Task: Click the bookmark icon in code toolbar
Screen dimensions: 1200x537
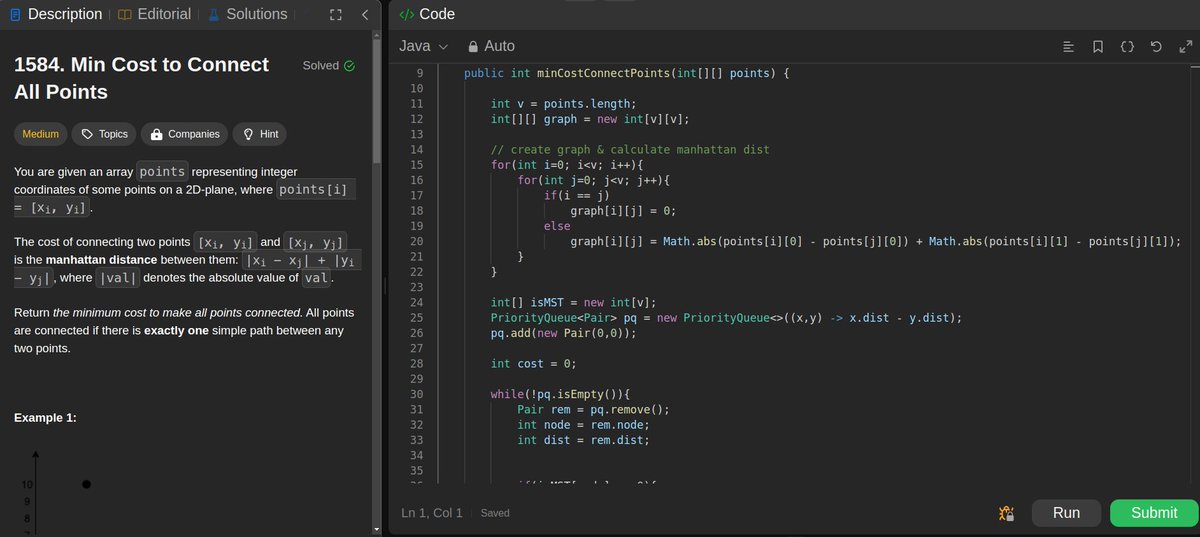Action: coord(1098,46)
